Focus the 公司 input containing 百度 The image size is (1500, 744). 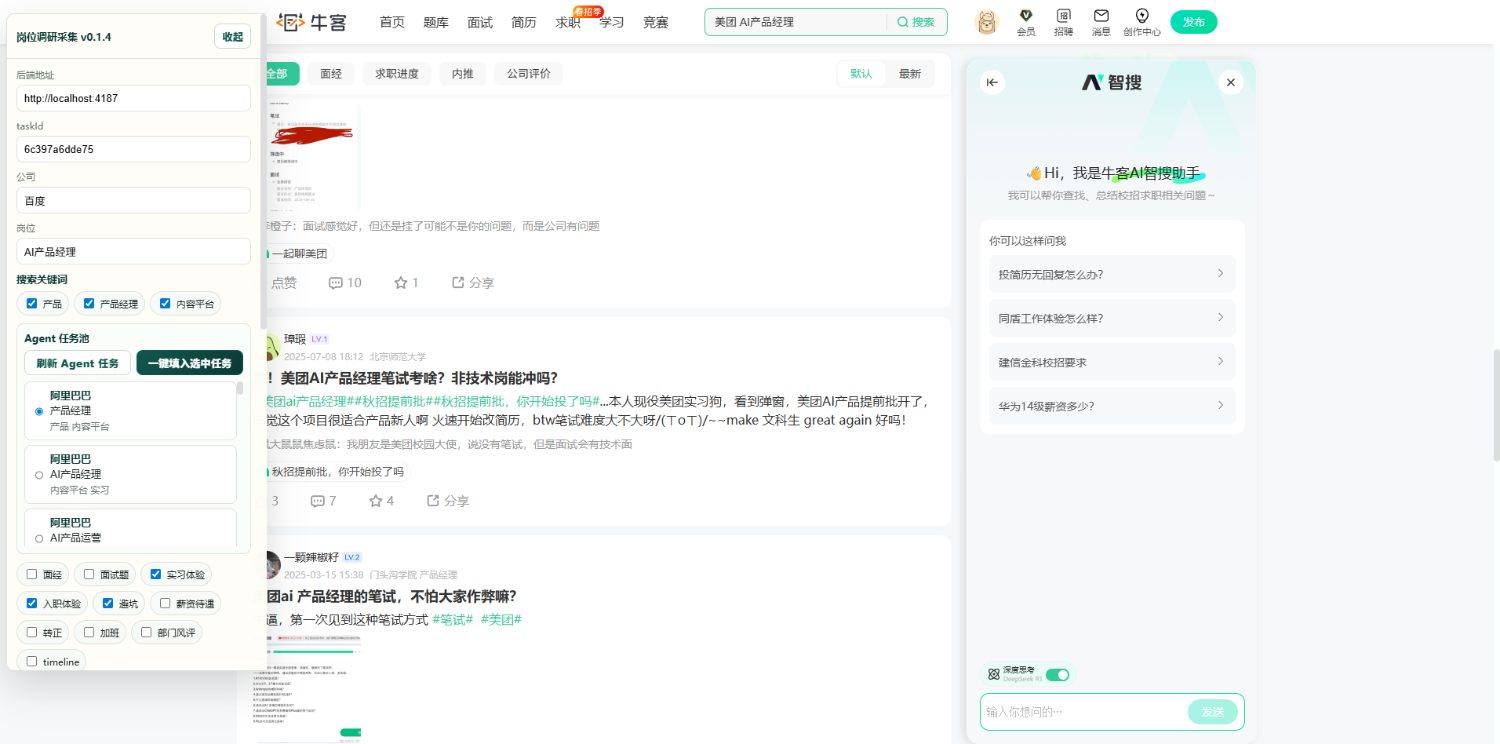pos(134,200)
